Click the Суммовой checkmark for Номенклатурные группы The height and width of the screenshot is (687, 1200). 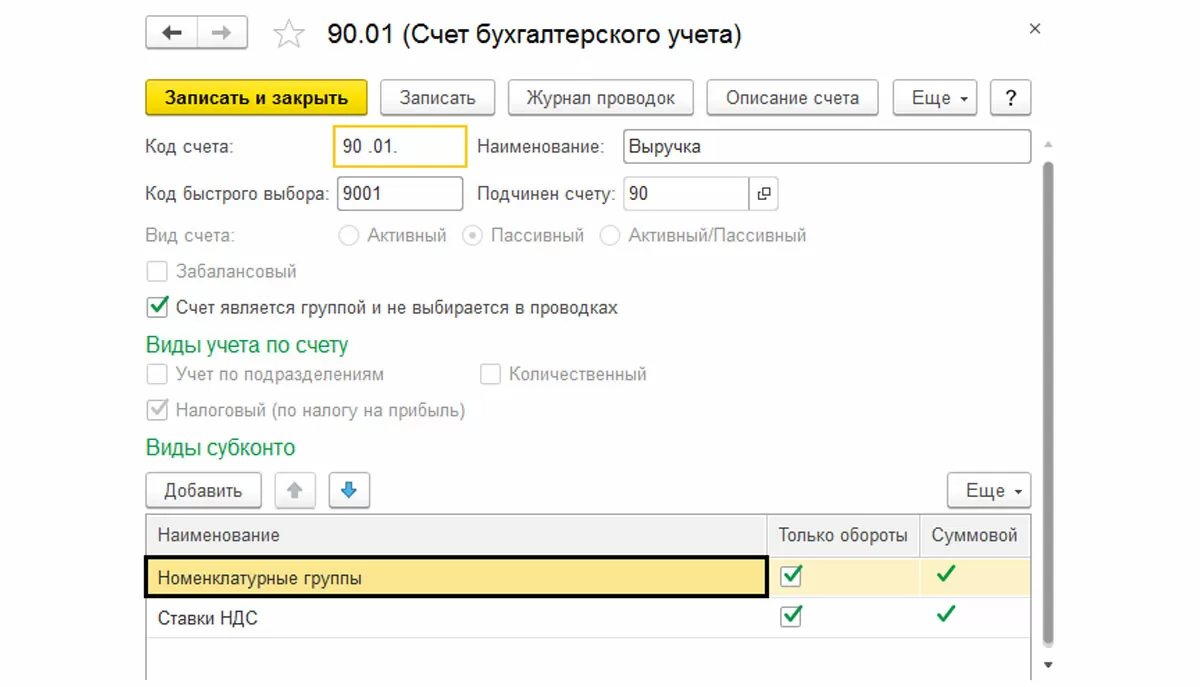(945, 575)
